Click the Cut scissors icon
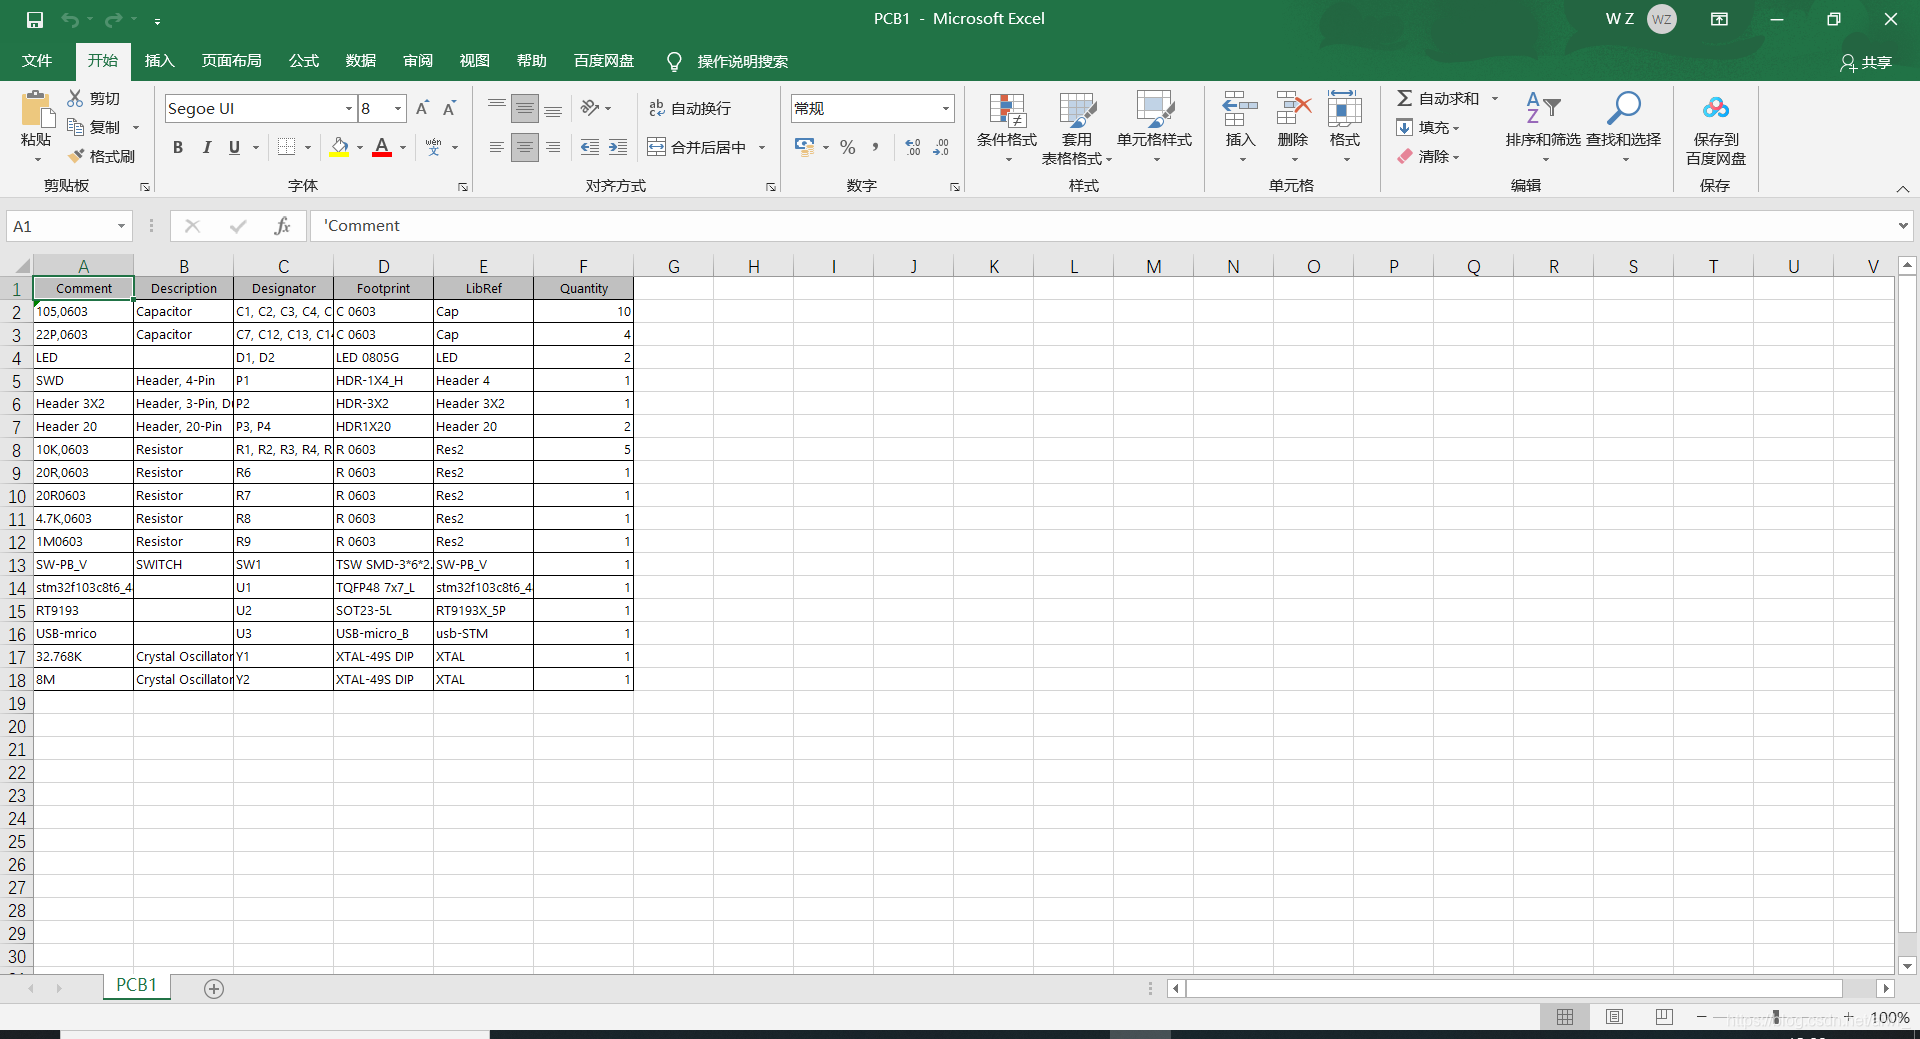The height and width of the screenshot is (1039, 1920). [76, 98]
